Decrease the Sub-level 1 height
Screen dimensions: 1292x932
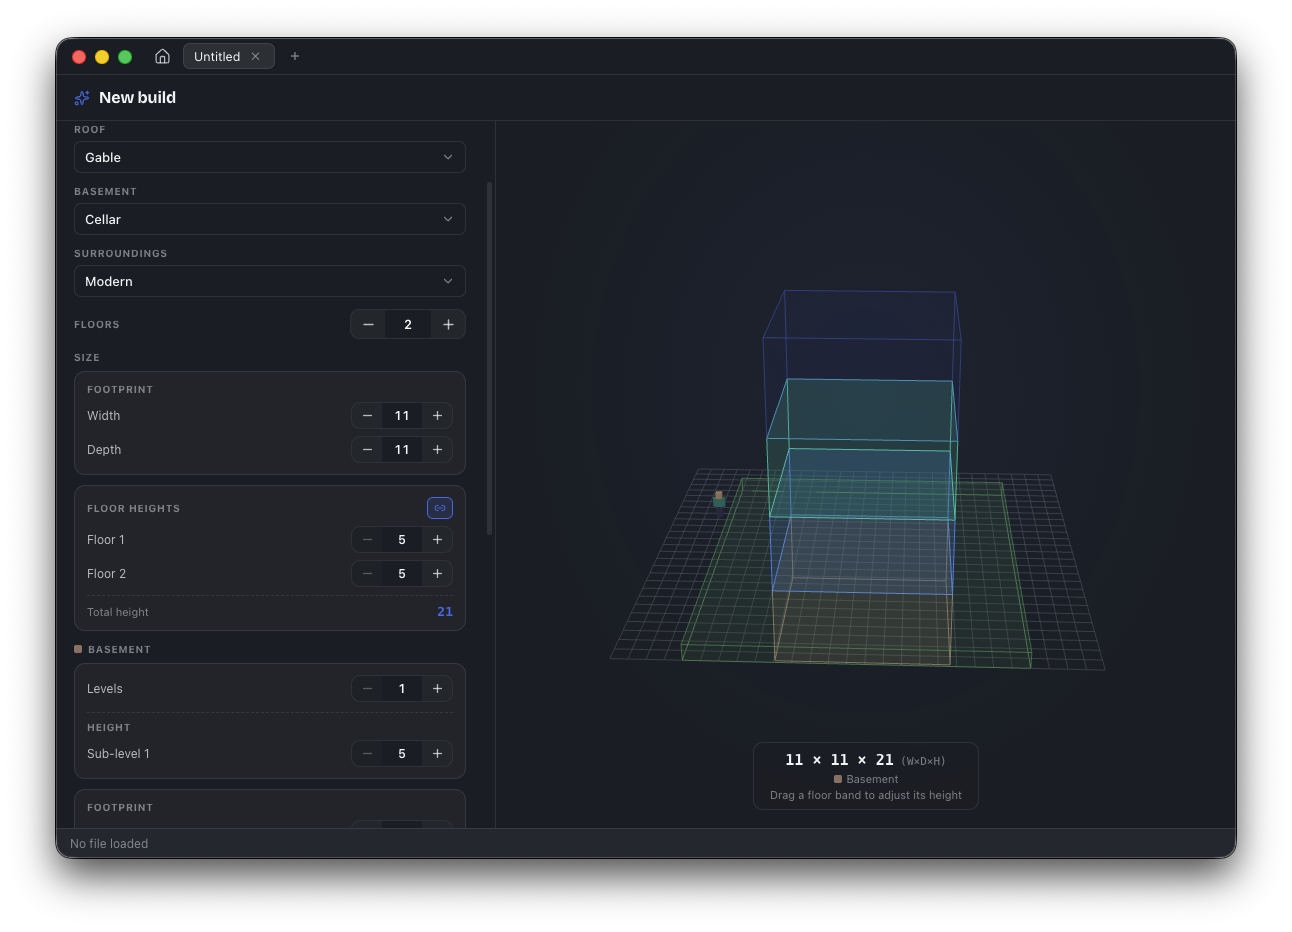pos(367,754)
